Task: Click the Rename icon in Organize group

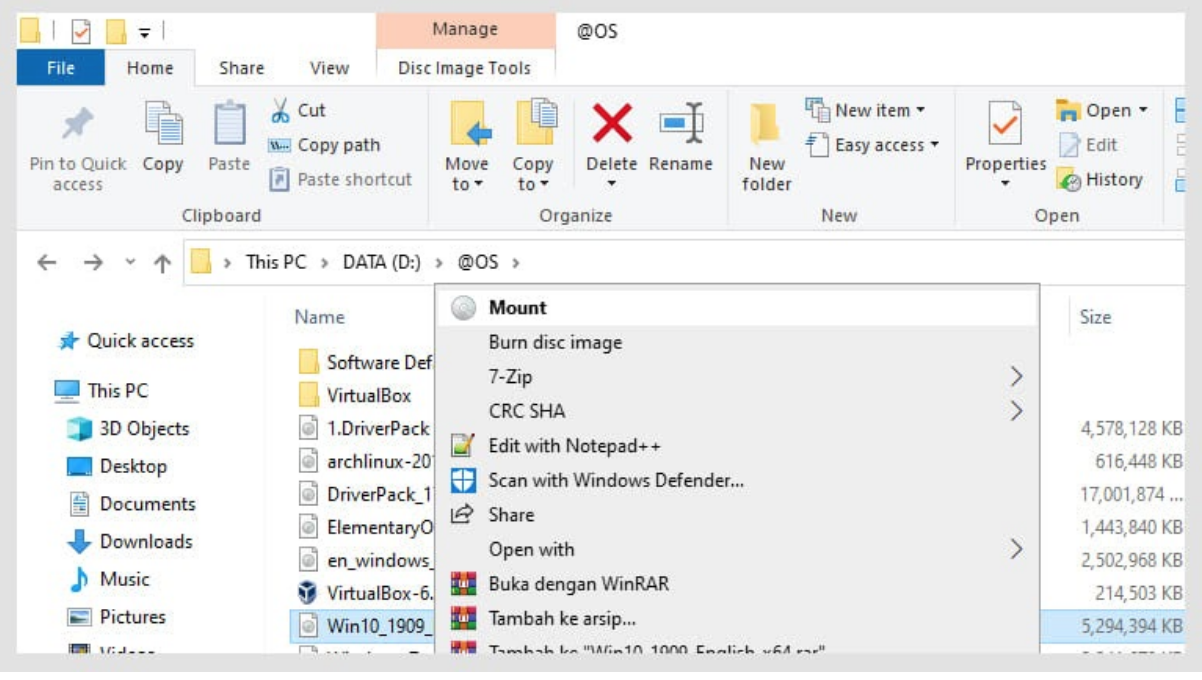Action: (x=681, y=123)
